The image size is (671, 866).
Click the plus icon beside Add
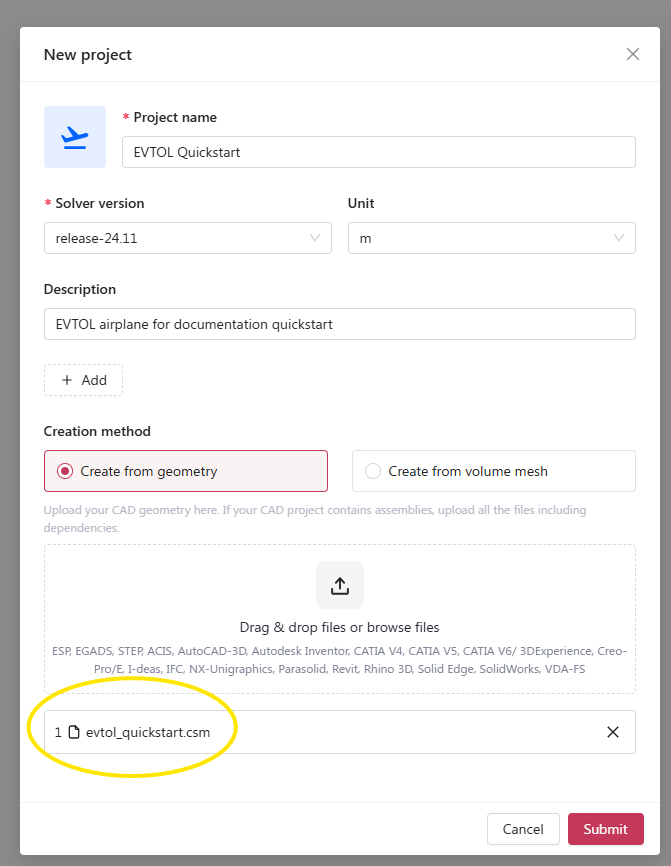(67, 380)
